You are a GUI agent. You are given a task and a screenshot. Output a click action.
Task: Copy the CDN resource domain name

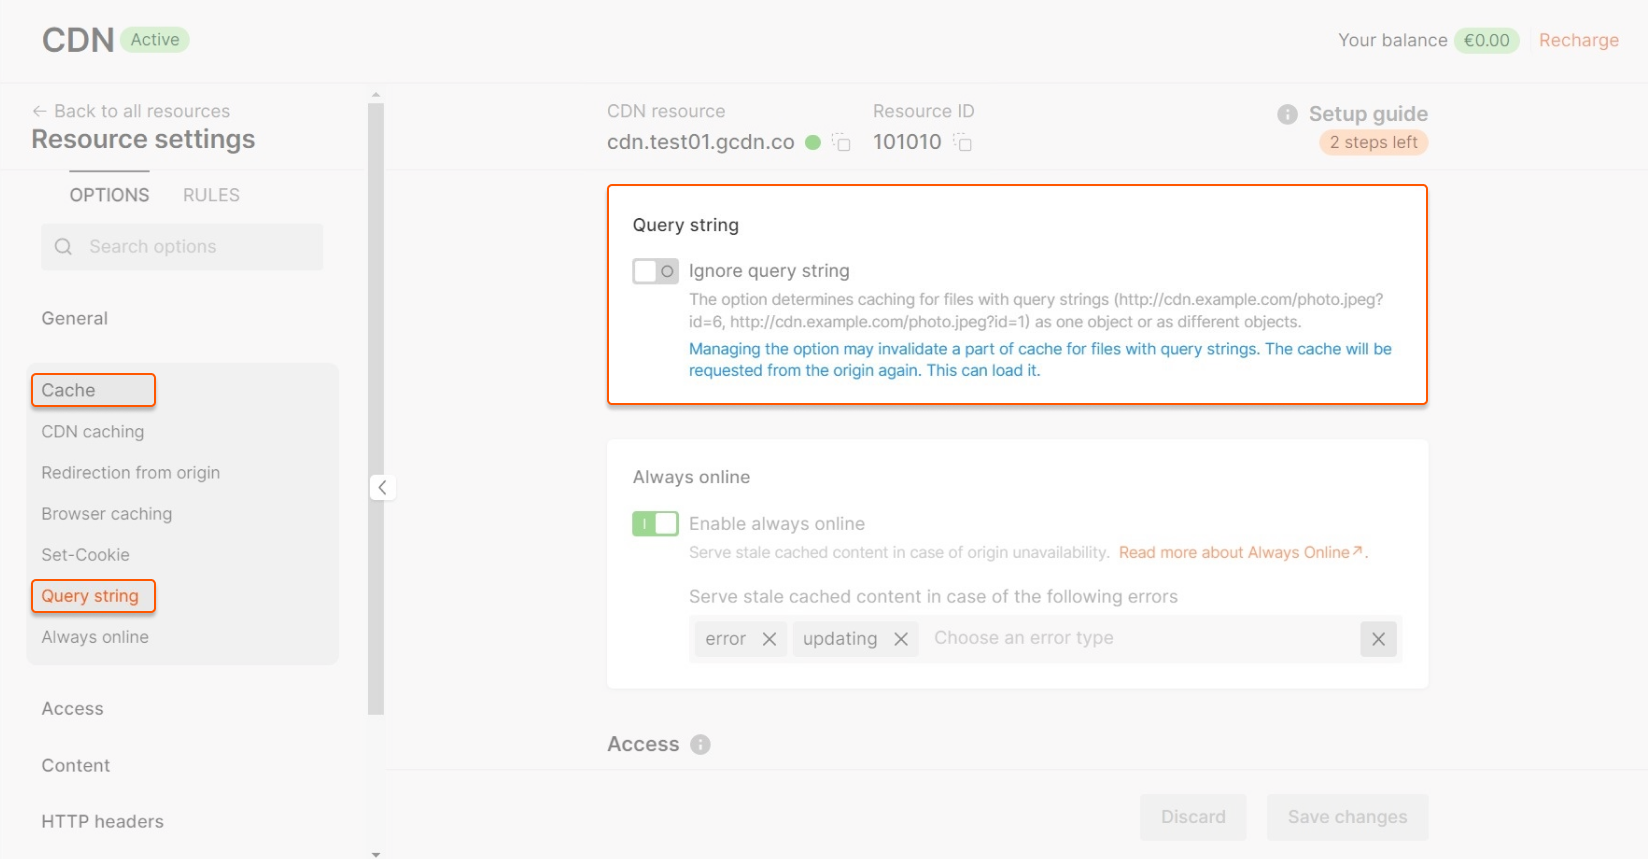point(842,143)
